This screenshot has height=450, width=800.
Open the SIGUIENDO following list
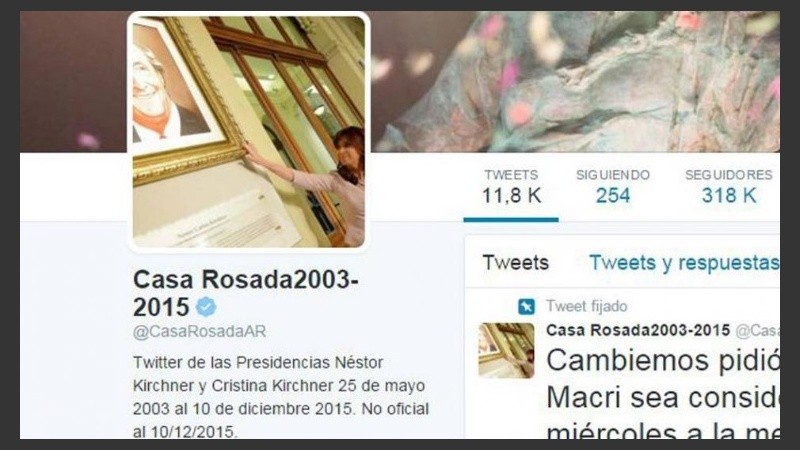tap(613, 187)
